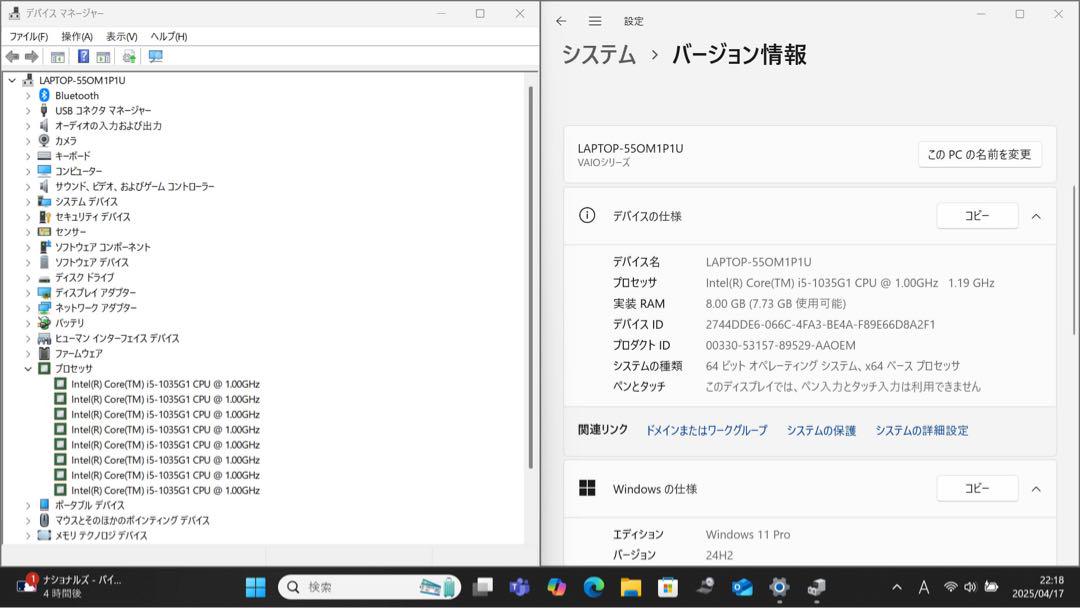The image size is (1080, 608).
Task: Open Teams icon on taskbar
Action: coord(519,587)
